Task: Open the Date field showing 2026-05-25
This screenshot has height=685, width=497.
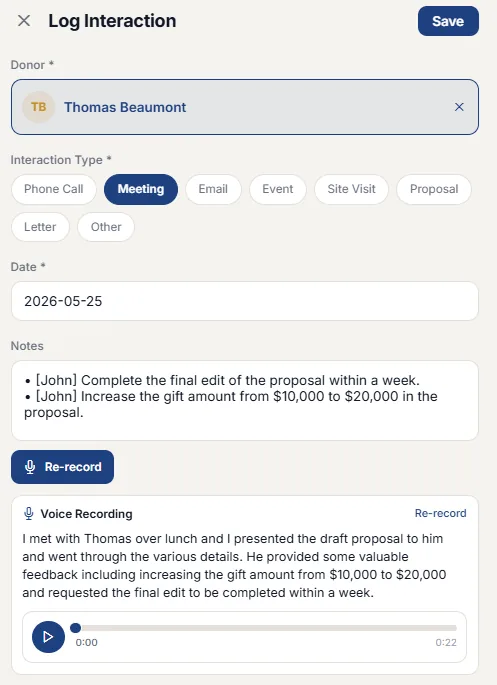Action: pyautogui.click(x=245, y=301)
